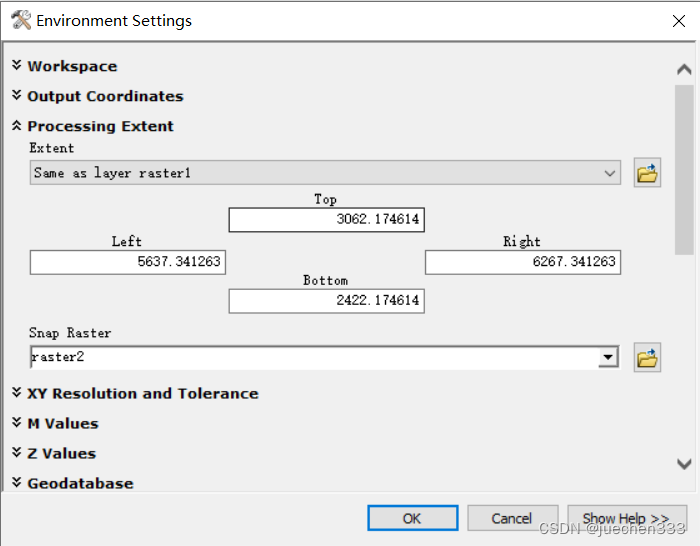This screenshot has width=700, height=546.
Task: Expand the Geodatabase section
Action: coord(80,483)
